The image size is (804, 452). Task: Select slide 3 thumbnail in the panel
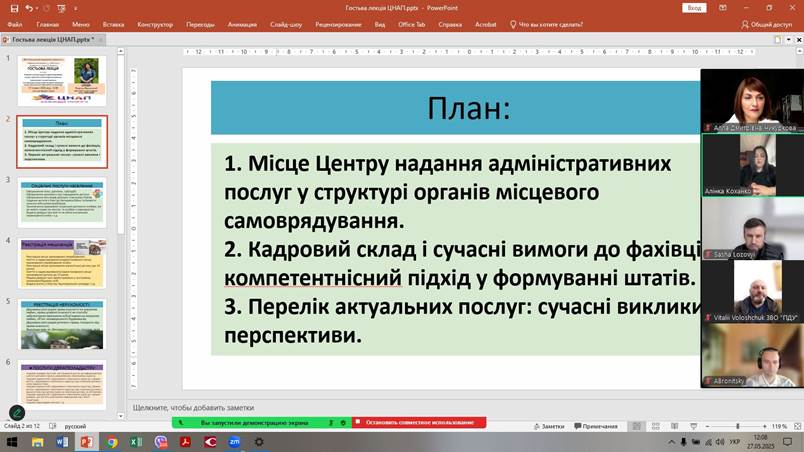pos(62,202)
